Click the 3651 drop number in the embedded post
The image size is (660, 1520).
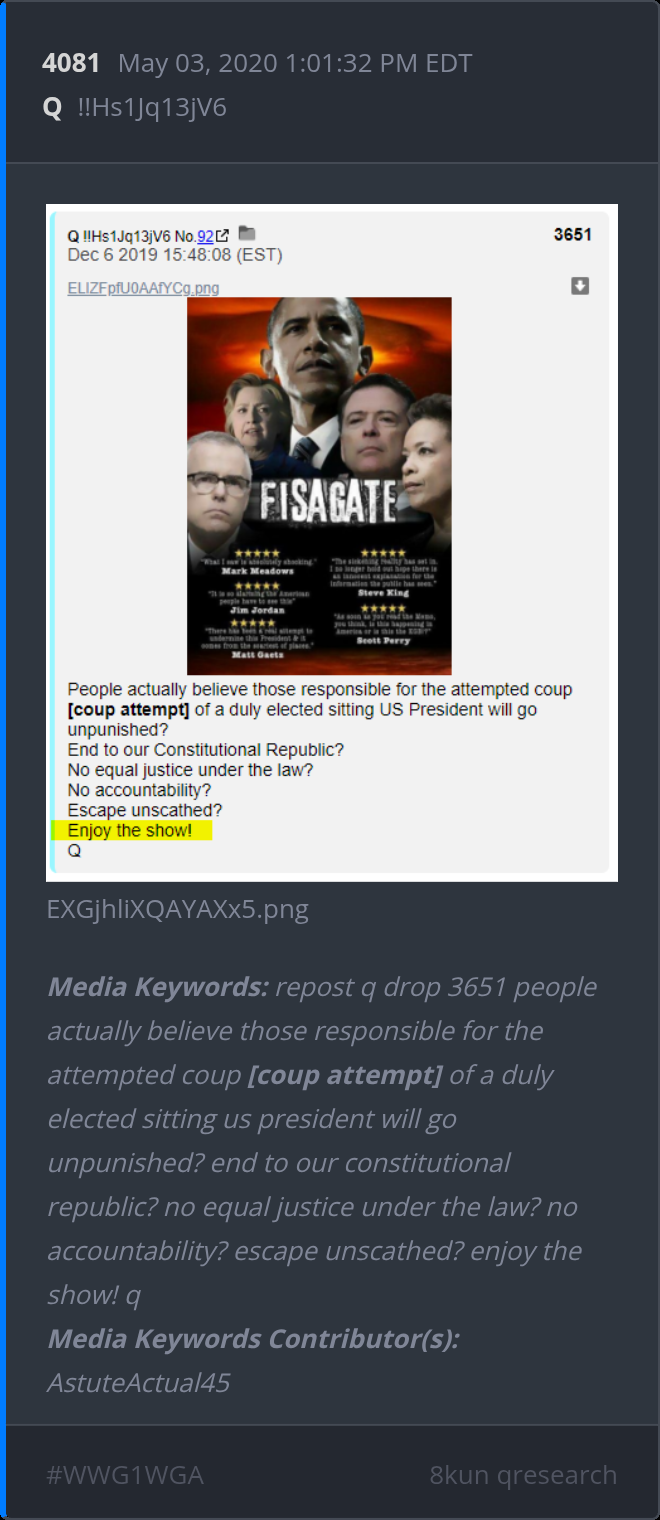click(x=573, y=235)
